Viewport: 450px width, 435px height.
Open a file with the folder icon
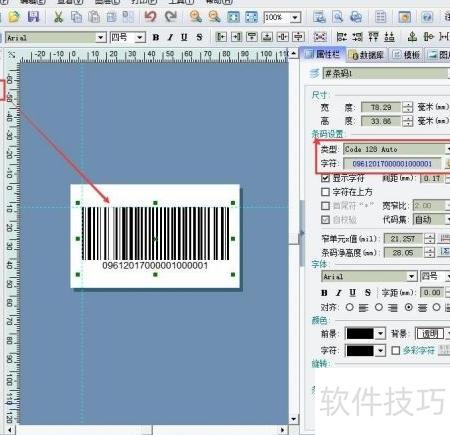(14, 17)
